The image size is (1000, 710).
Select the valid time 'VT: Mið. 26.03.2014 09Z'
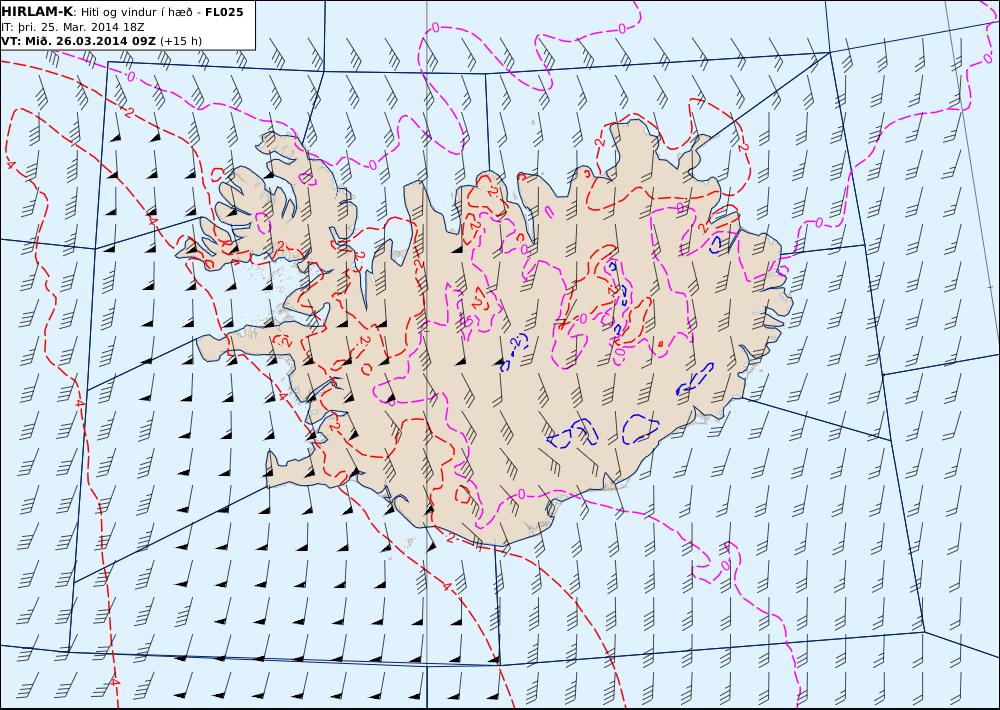click(78, 41)
